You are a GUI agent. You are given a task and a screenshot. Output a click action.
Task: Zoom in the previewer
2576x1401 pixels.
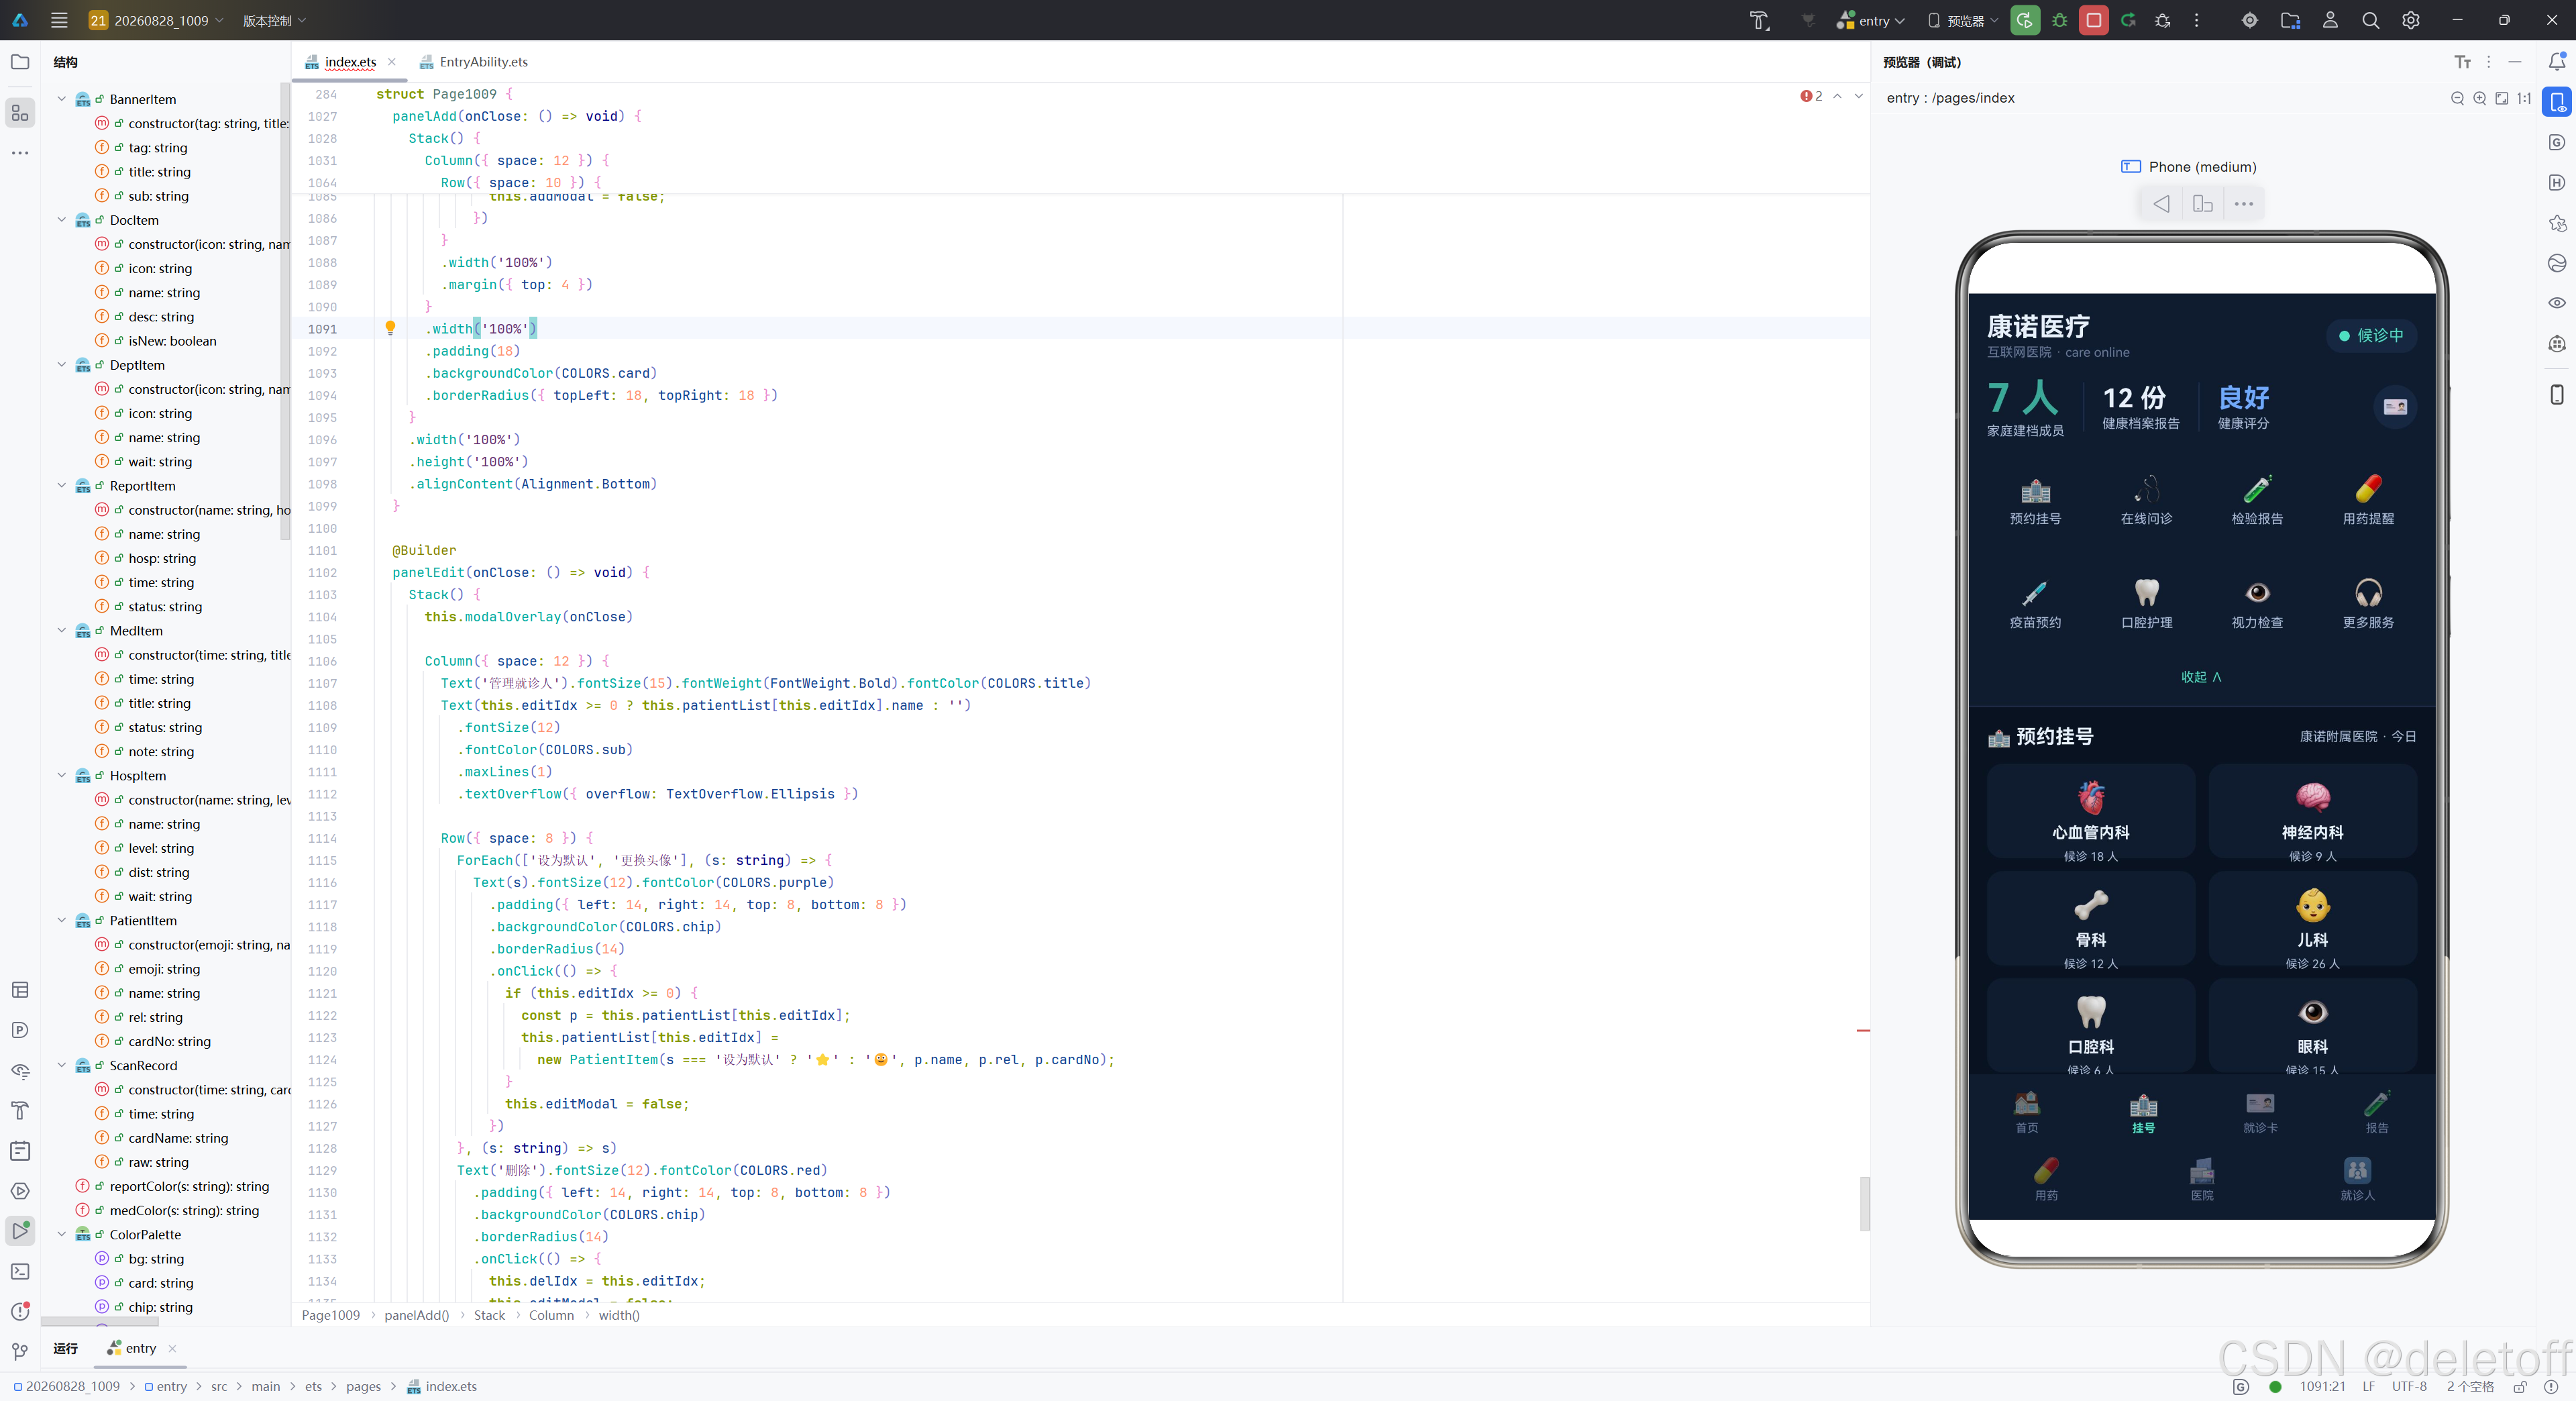click(2479, 98)
